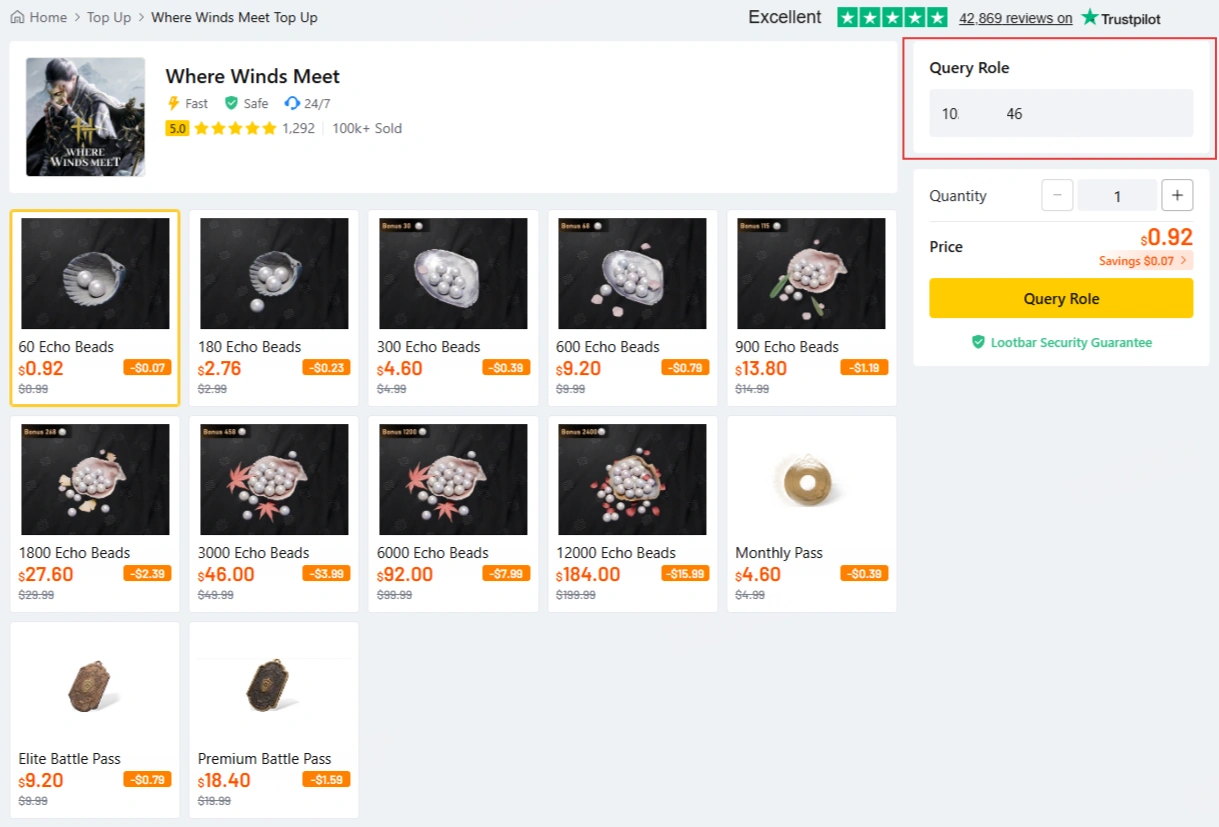1219x827 pixels.
Task: Select the Elite Battle Pass item
Action: point(95,719)
